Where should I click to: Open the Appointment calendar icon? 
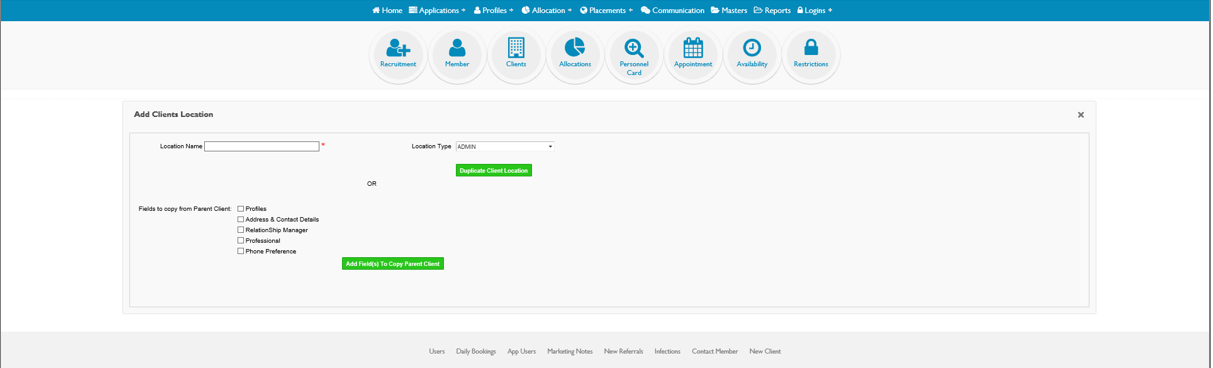(693, 54)
